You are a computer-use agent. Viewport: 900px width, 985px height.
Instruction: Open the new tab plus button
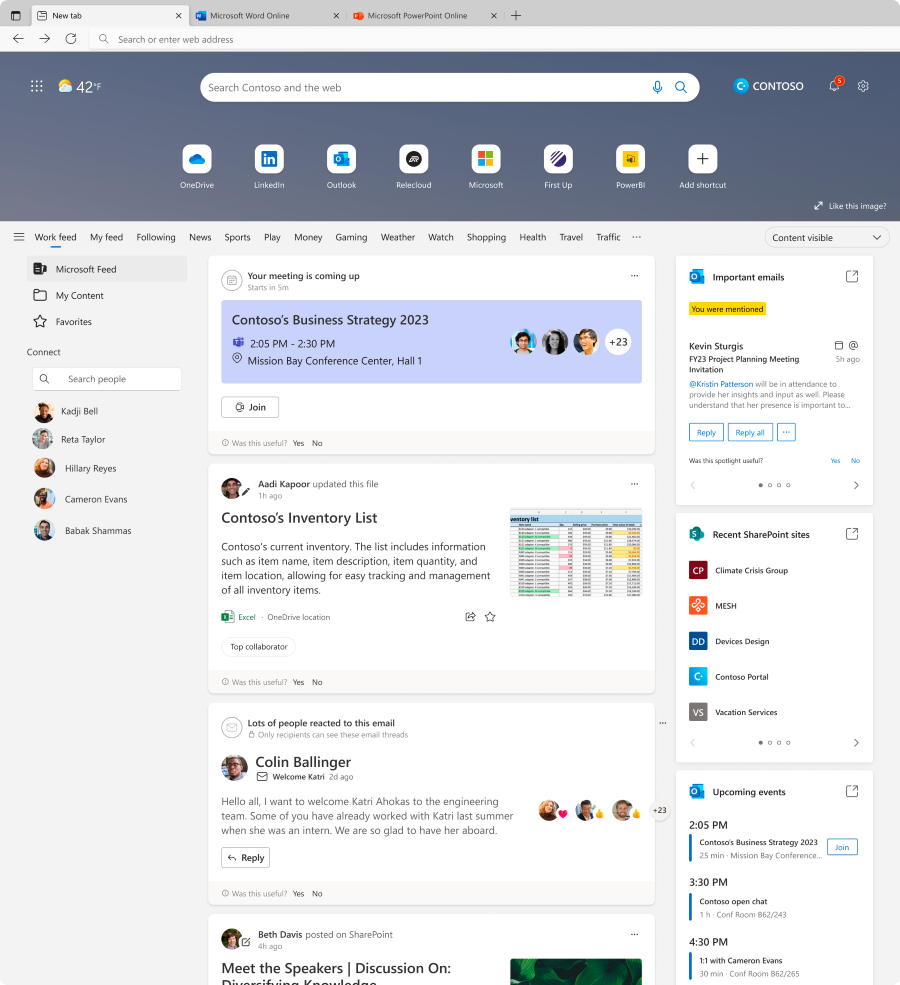516,16
